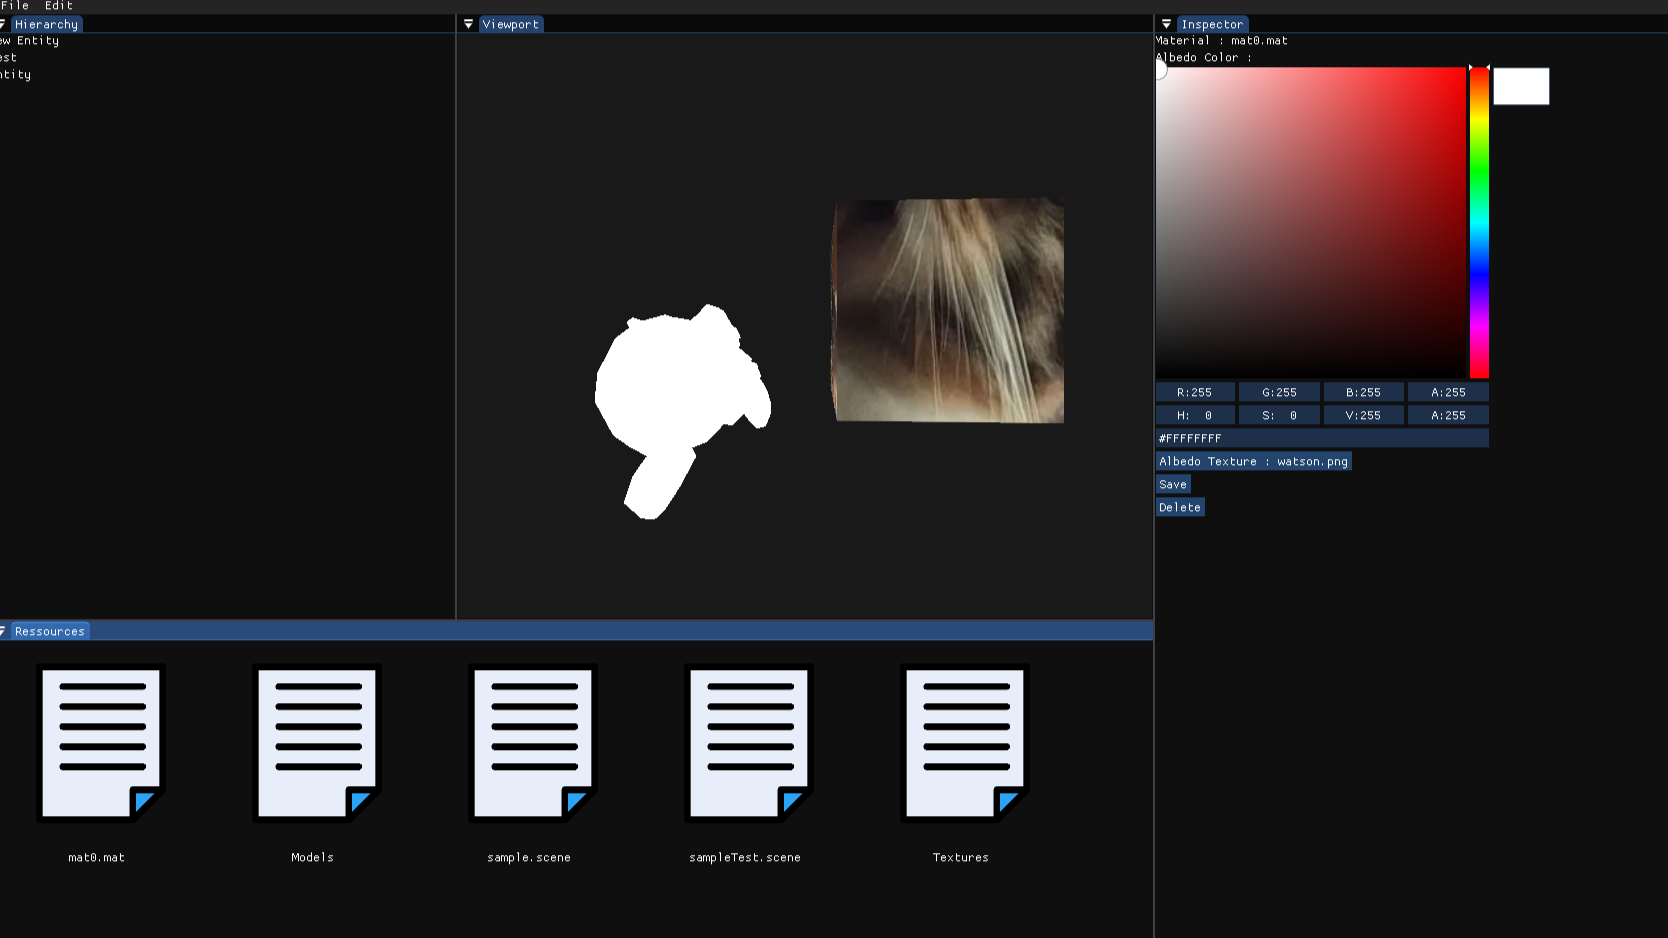
Task: Open the Models folder icon
Action: pyautogui.click(x=316, y=743)
